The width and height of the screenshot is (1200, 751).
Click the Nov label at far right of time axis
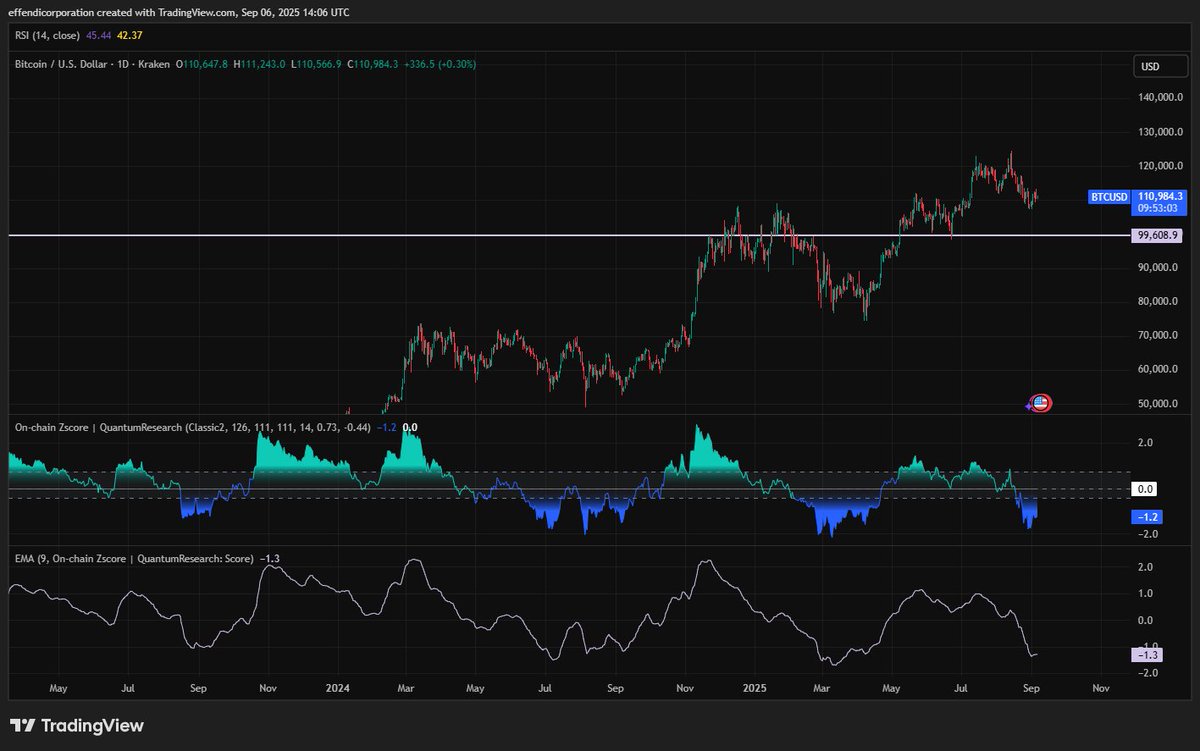click(1101, 689)
